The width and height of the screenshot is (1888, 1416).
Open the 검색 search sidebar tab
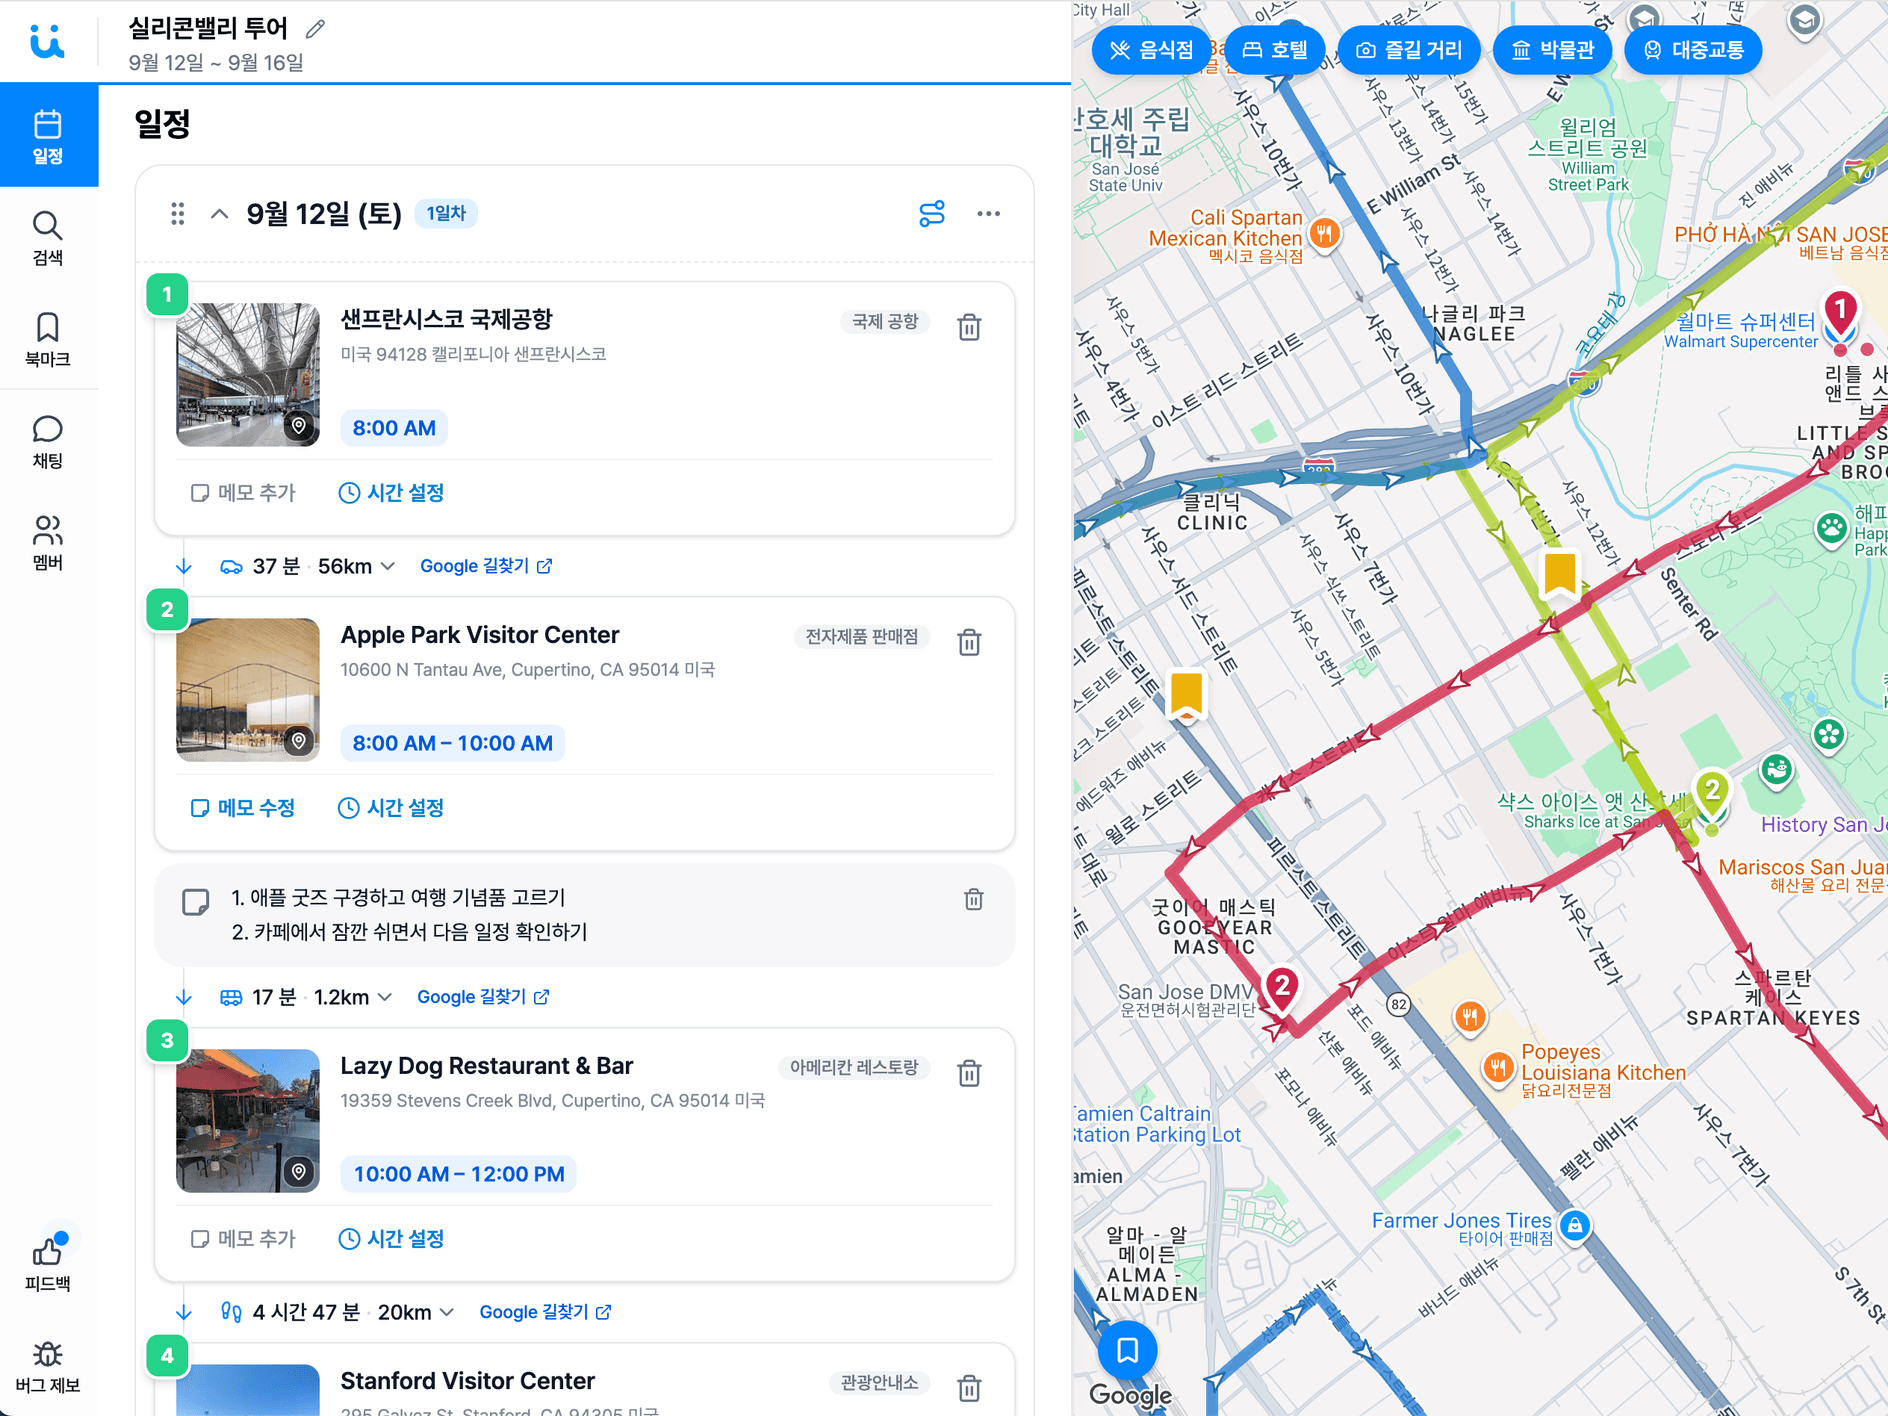click(48, 238)
